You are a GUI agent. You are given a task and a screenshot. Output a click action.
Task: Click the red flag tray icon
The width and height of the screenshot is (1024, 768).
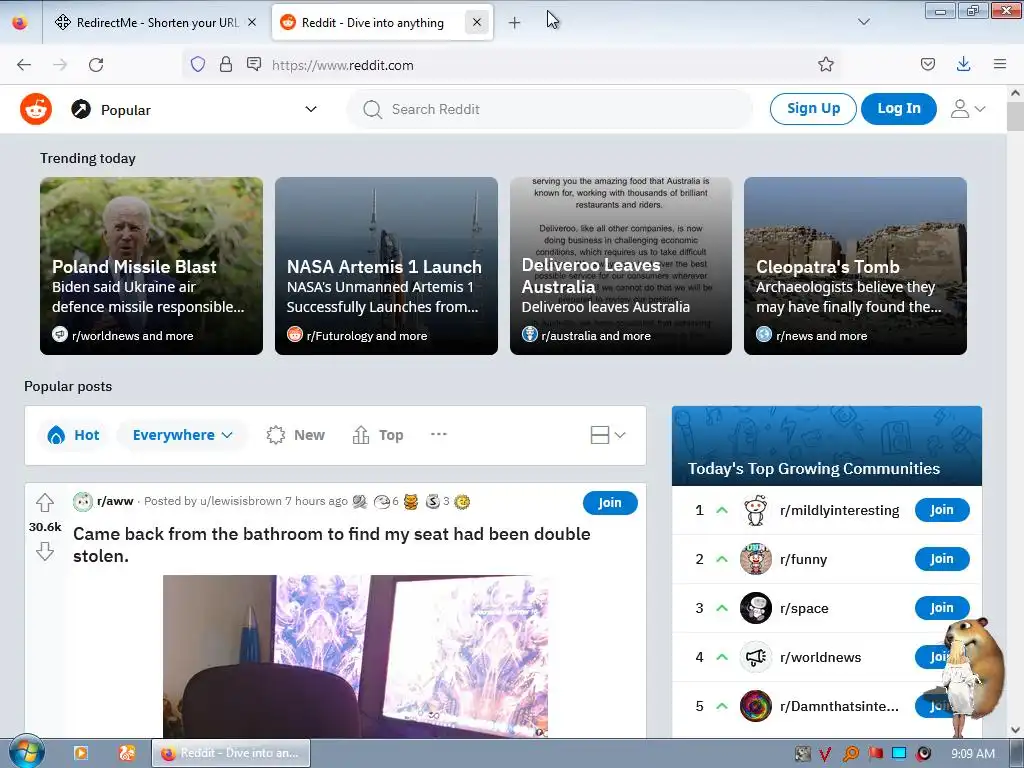click(874, 754)
